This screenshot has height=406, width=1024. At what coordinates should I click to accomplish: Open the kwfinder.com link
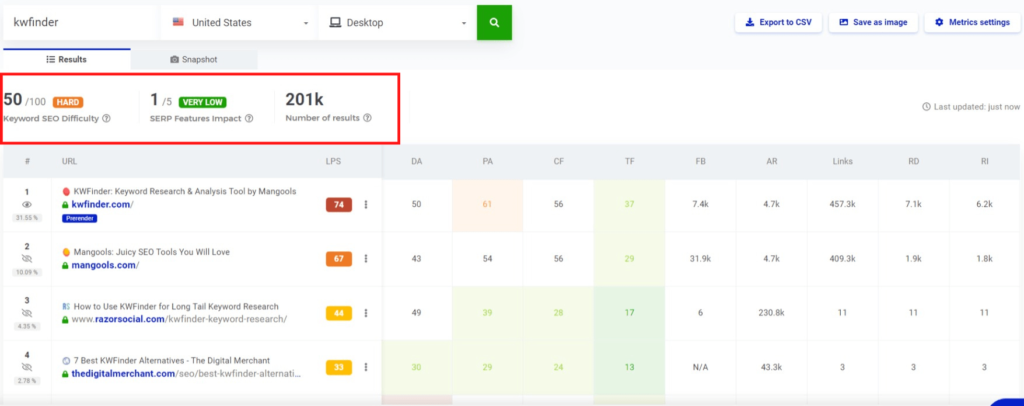point(103,204)
